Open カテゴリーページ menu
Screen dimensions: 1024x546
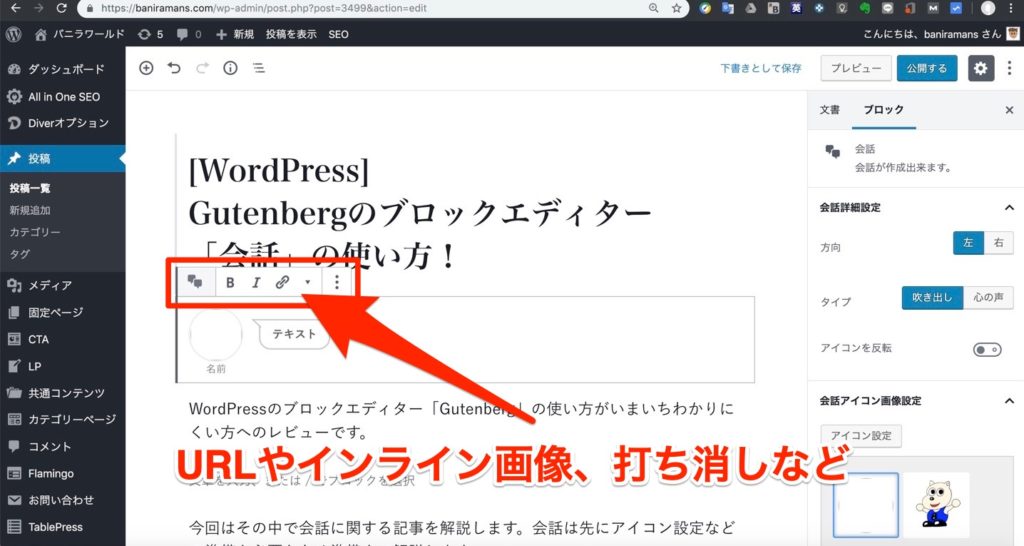[x=63, y=419]
